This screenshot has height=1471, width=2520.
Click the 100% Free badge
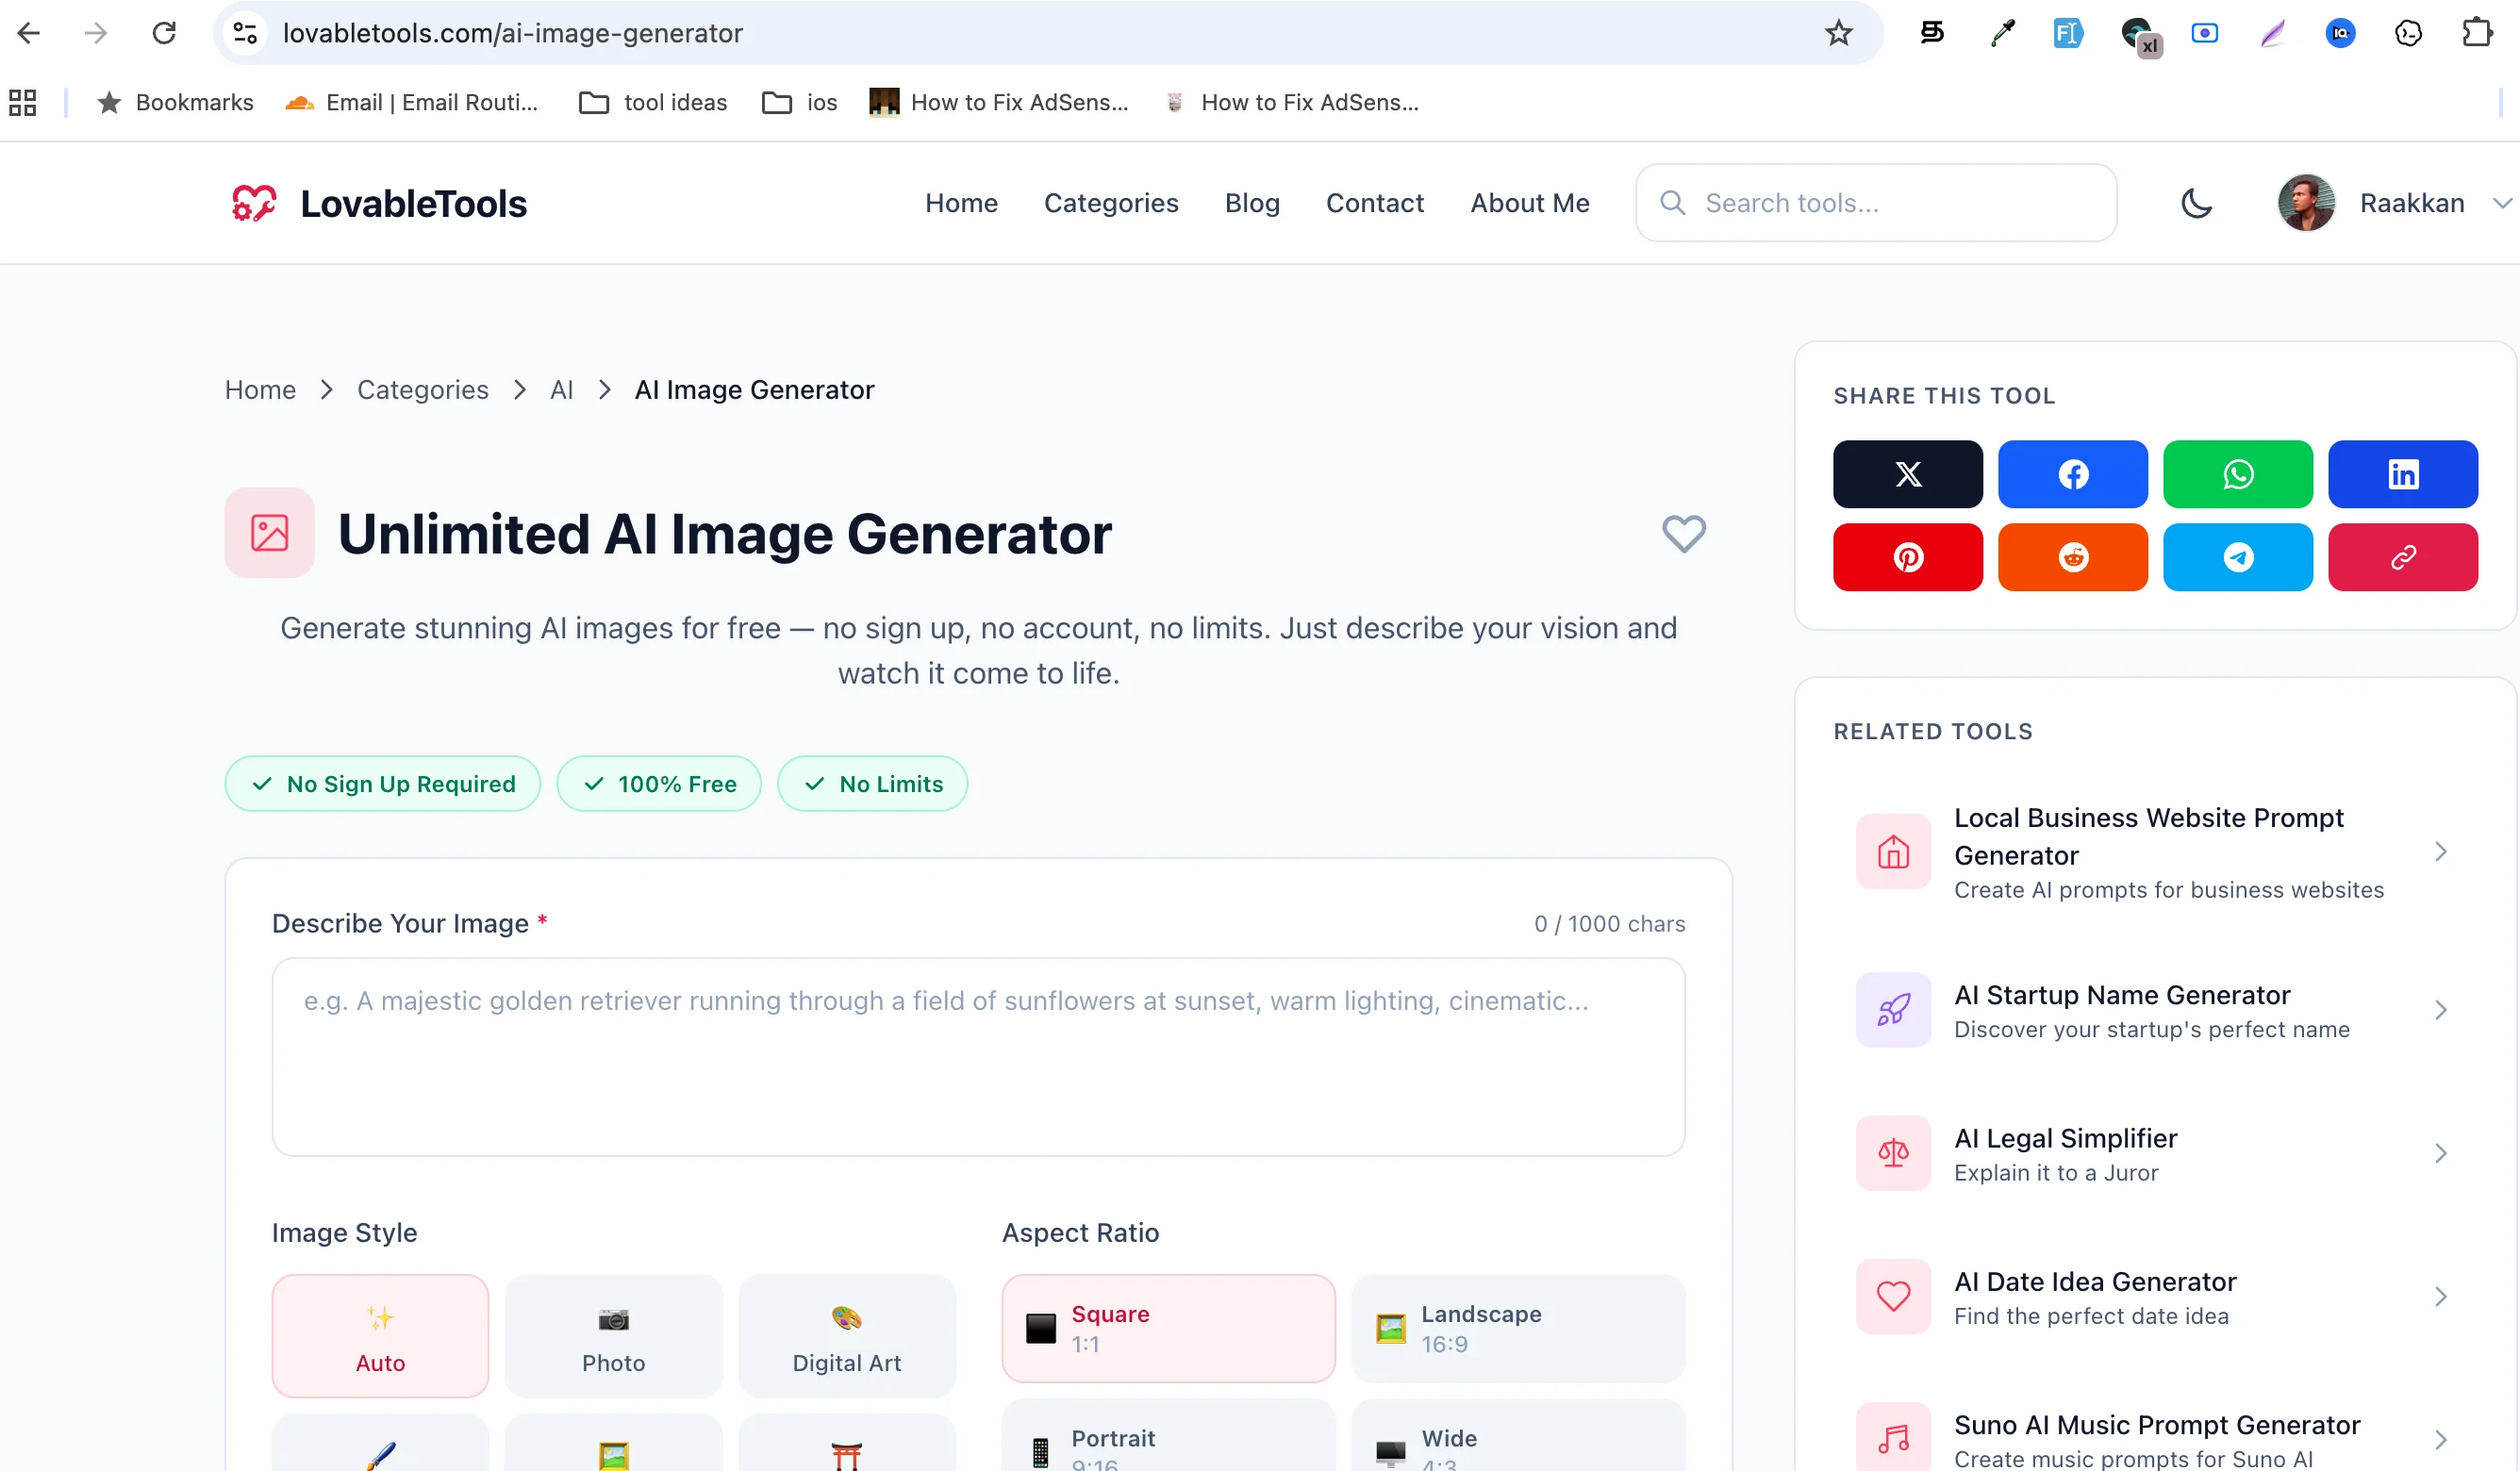click(x=658, y=784)
